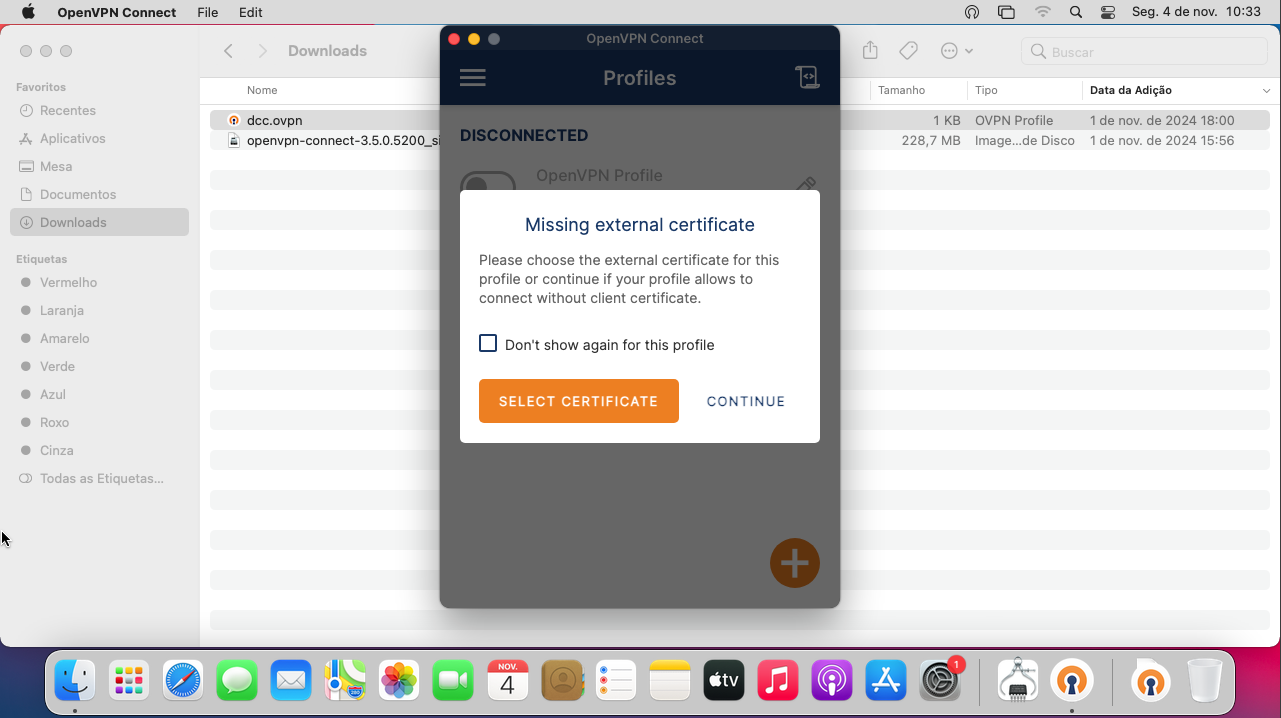Viewport: 1281px width, 718px height.
Task: Show Todas as Etiquetas
Action: pyautogui.click(x=99, y=478)
